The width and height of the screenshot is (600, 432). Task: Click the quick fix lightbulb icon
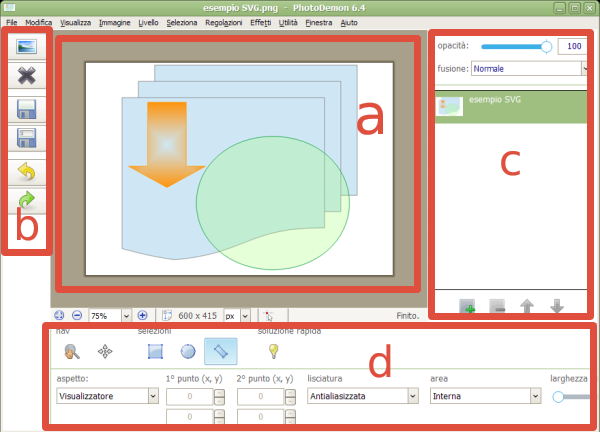click(x=272, y=351)
